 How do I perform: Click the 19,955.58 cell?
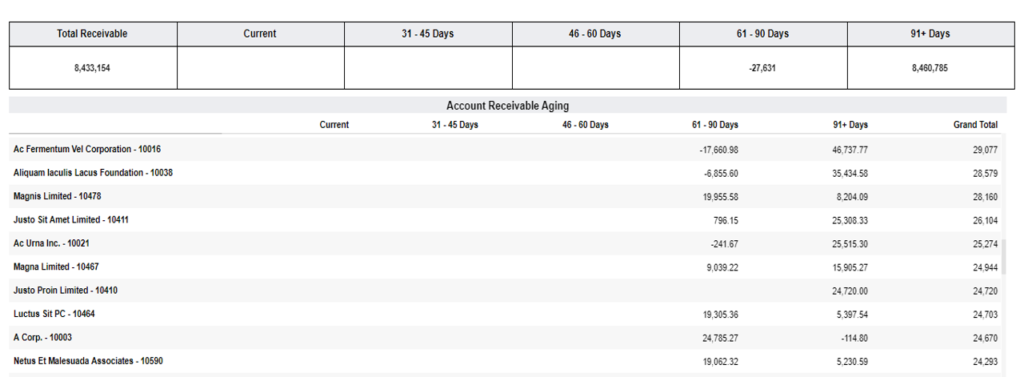pos(720,197)
